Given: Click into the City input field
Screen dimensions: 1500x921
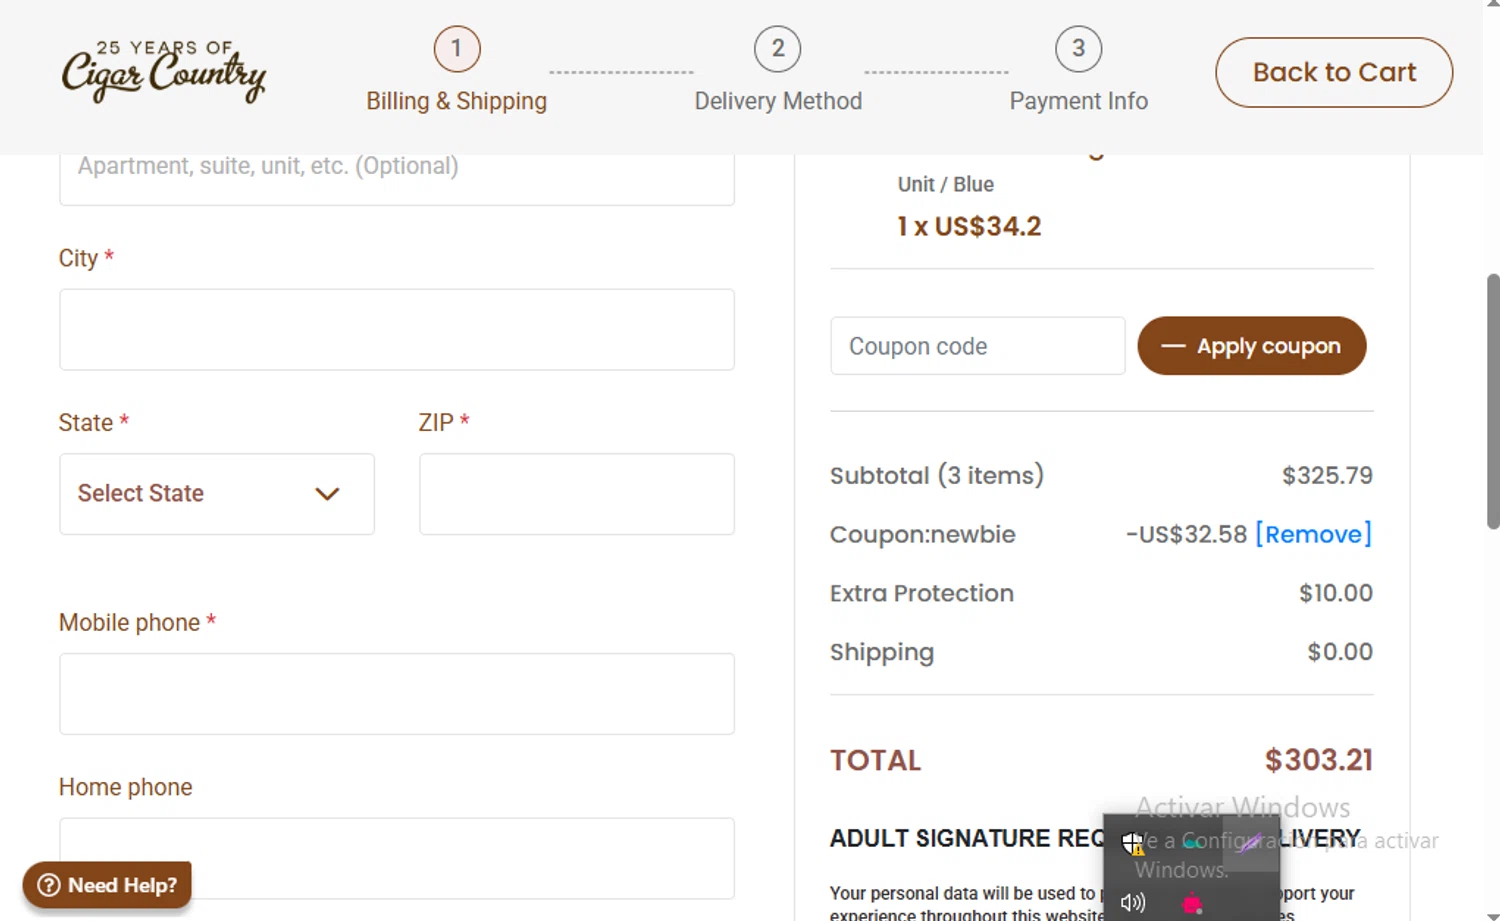Looking at the screenshot, I should pos(397,330).
